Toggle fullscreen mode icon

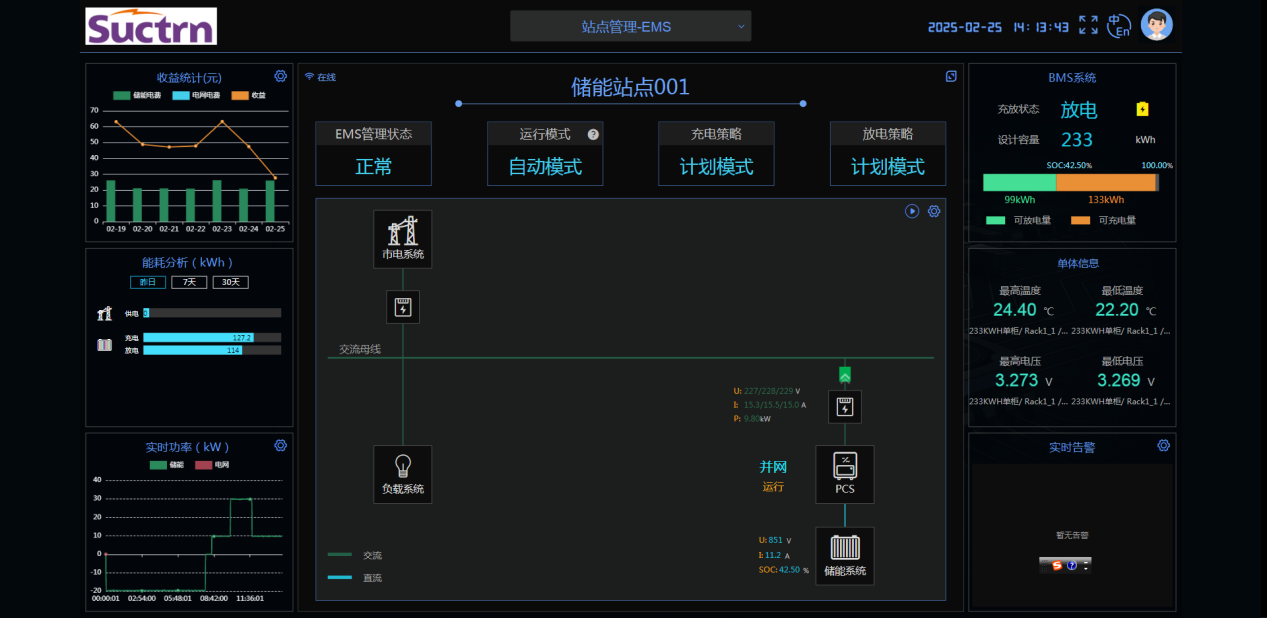[x=1088, y=25]
